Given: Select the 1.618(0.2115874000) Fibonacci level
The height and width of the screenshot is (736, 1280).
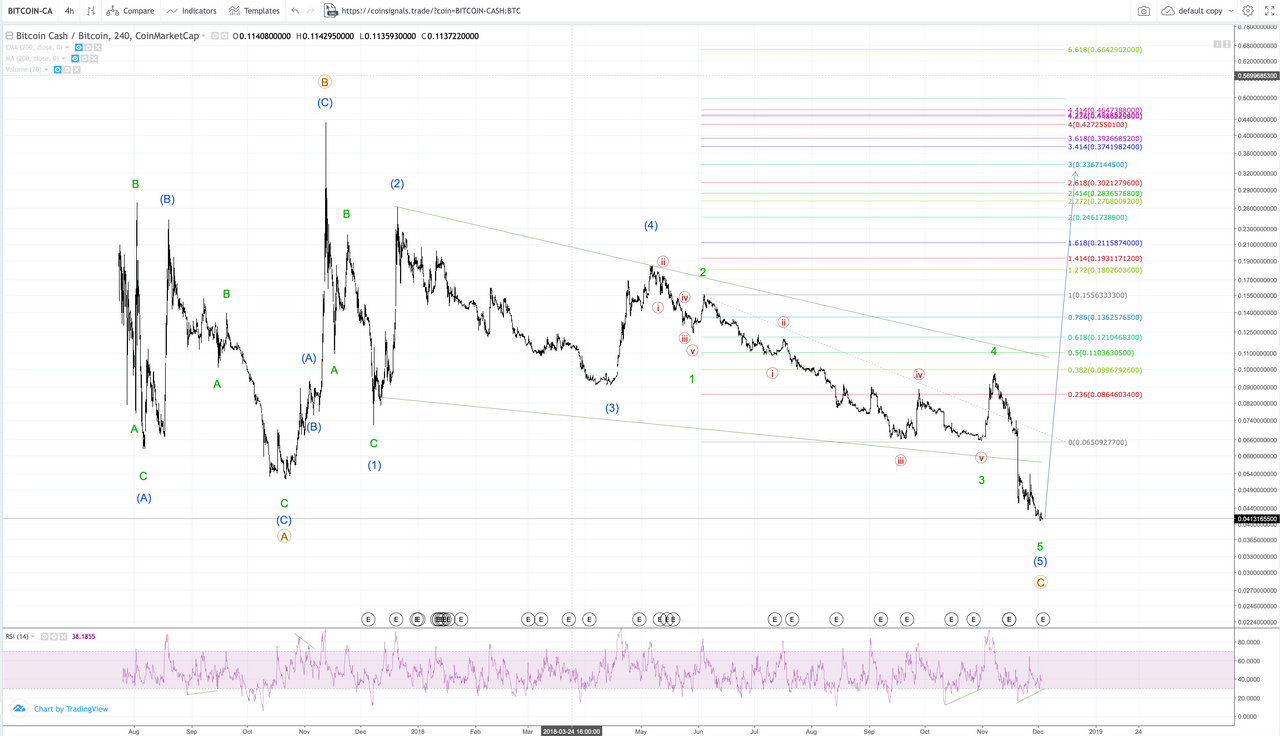Looking at the screenshot, I should click(1105, 243).
